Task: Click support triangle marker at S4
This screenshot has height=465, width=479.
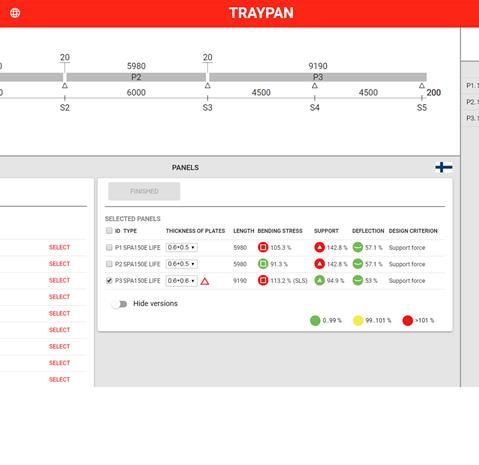Action: tap(315, 86)
